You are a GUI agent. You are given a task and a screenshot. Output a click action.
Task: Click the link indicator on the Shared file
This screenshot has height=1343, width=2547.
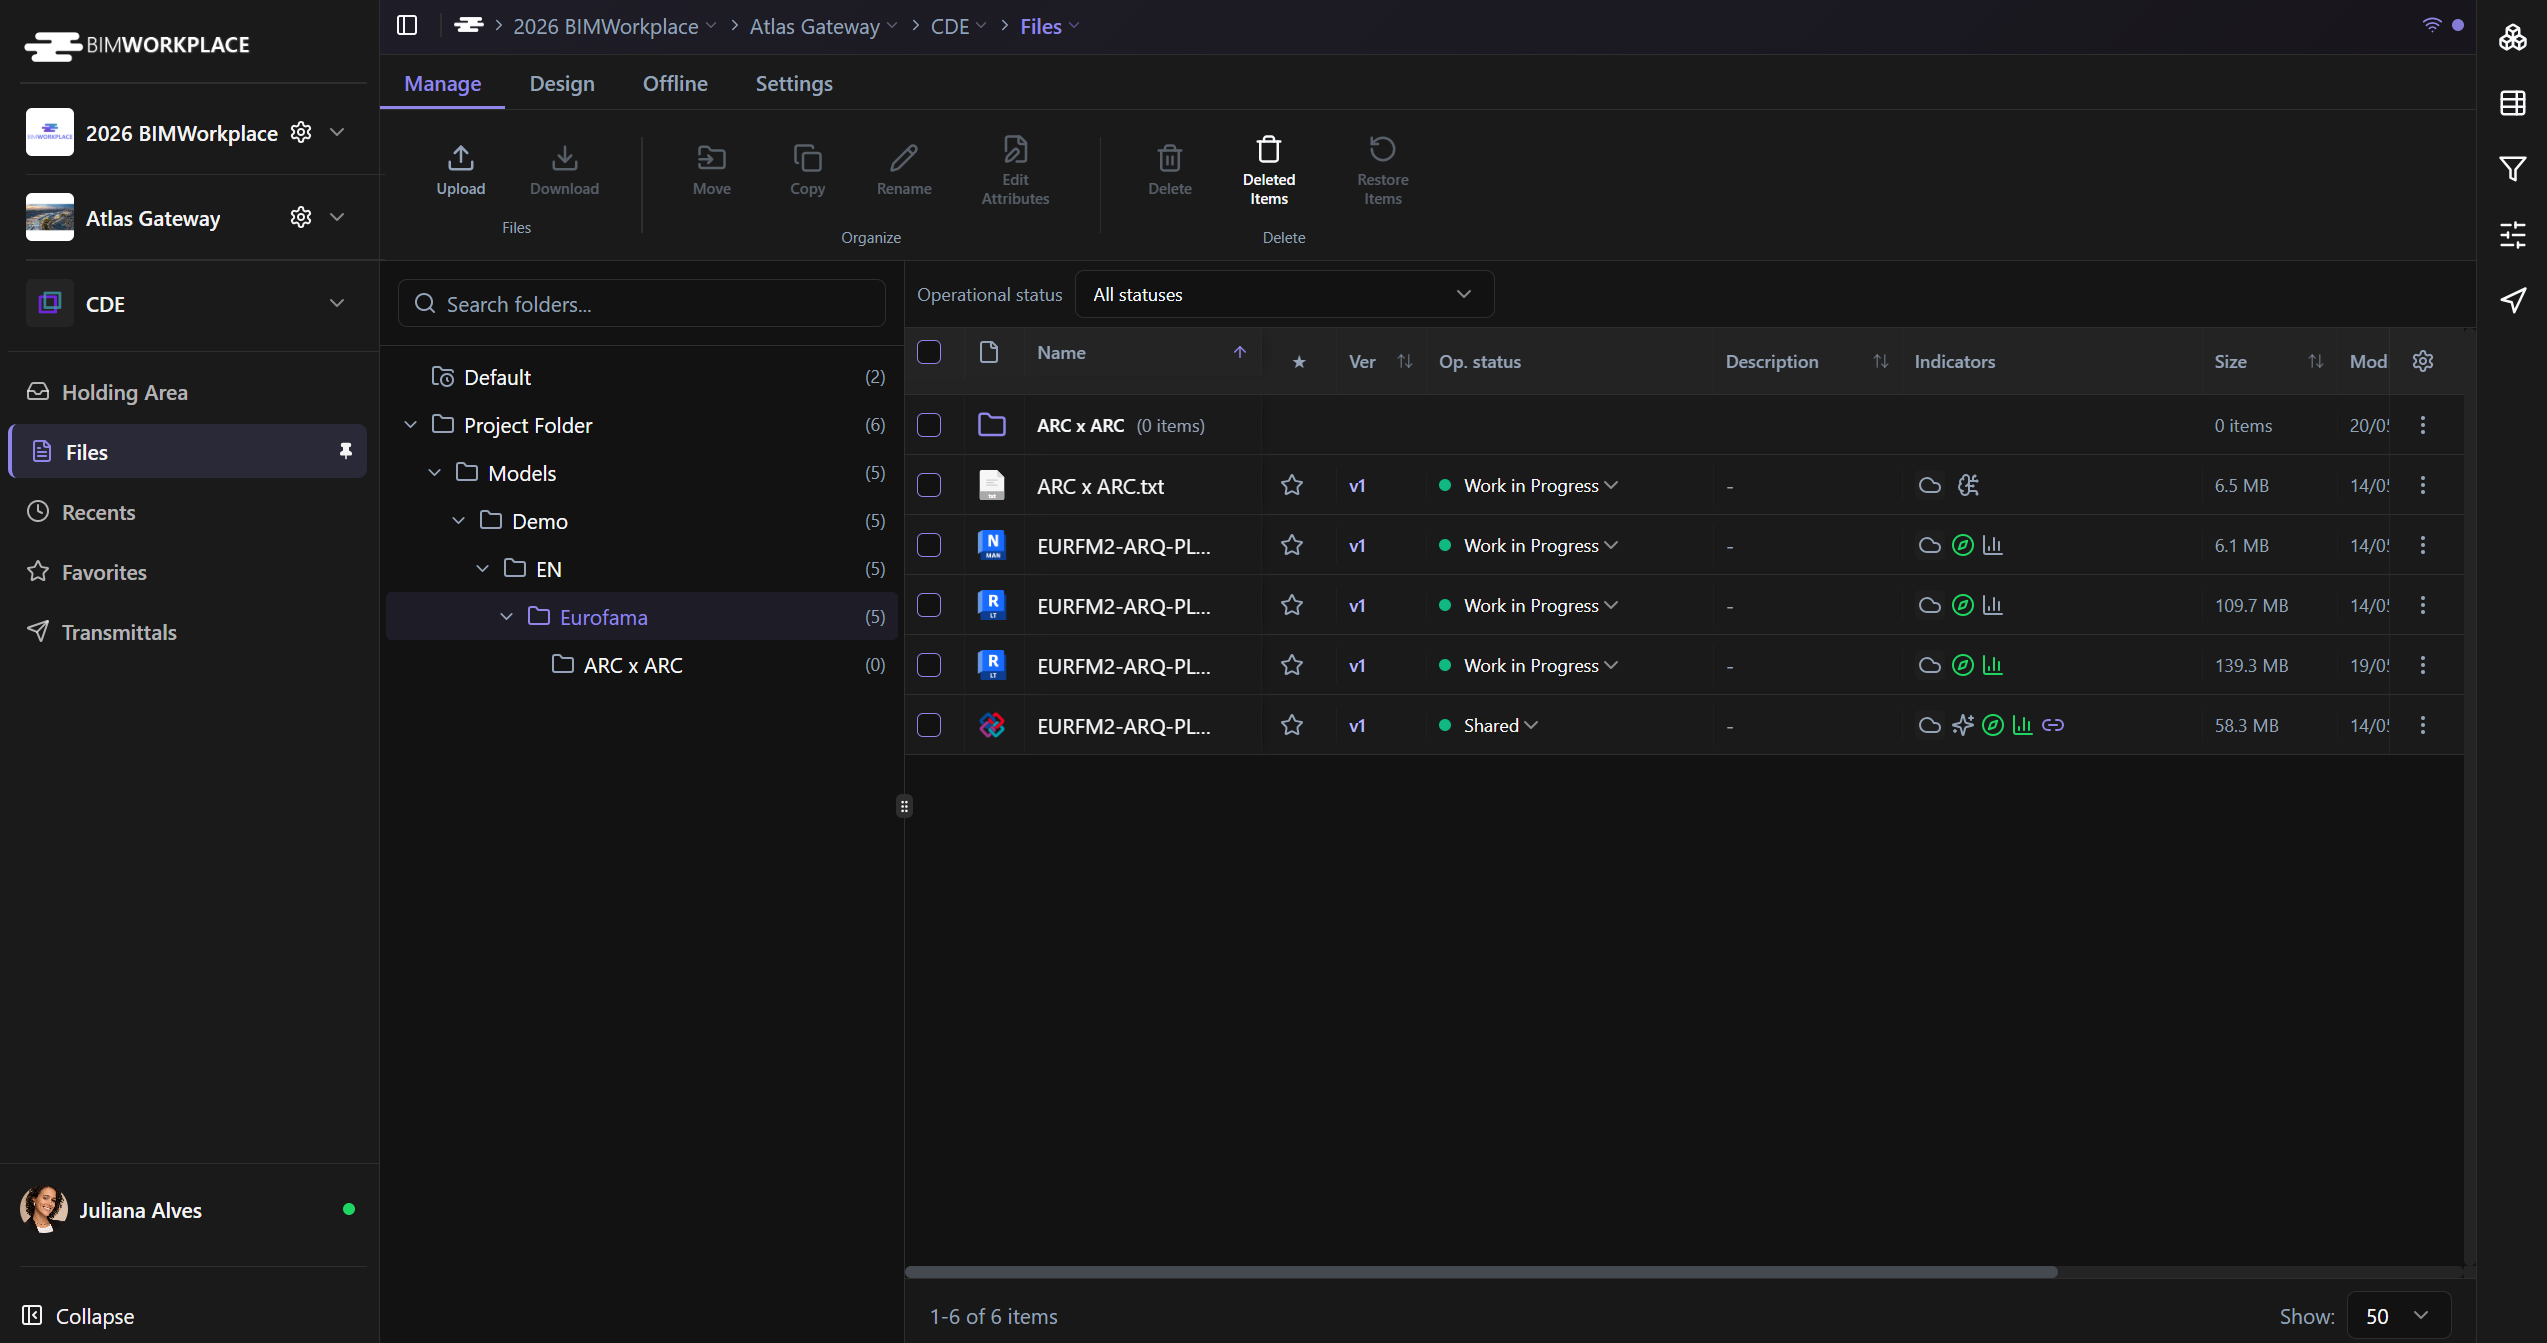pyautogui.click(x=2052, y=725)
